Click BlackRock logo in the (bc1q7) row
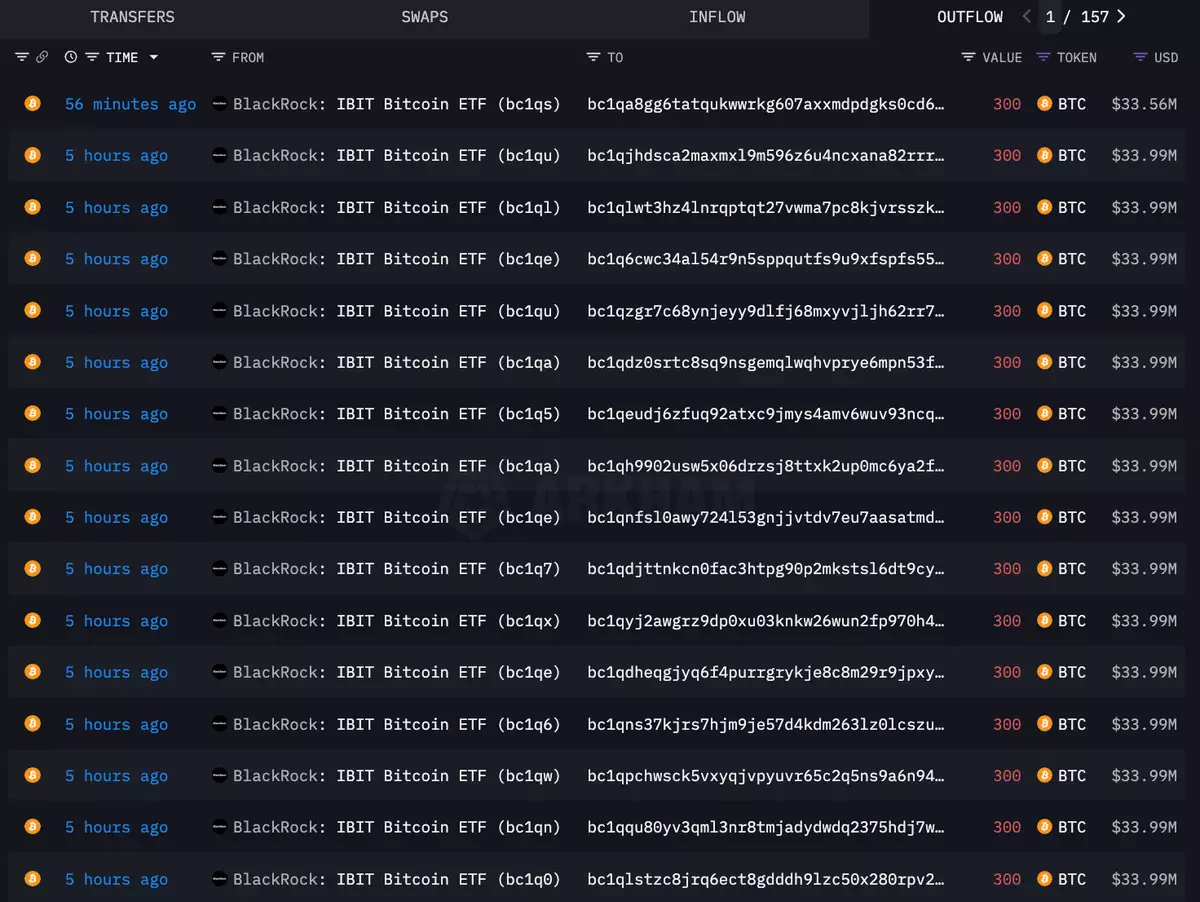This screenshot has height=902, width=1200. tap(219, 568)
